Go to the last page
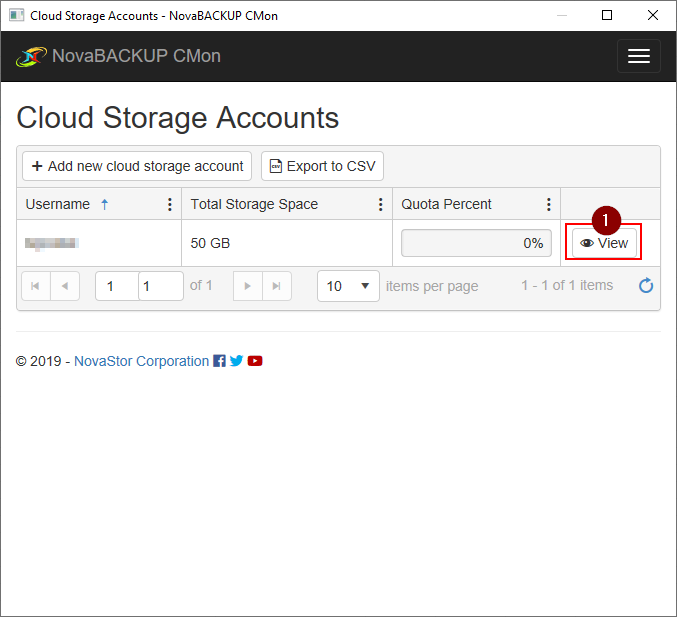 click(x=277, y=286)
